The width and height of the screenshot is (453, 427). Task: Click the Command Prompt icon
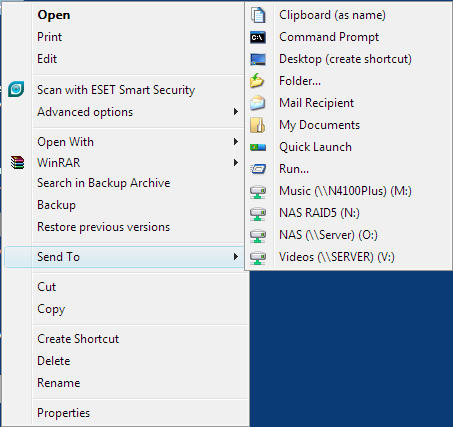point(258,37)
